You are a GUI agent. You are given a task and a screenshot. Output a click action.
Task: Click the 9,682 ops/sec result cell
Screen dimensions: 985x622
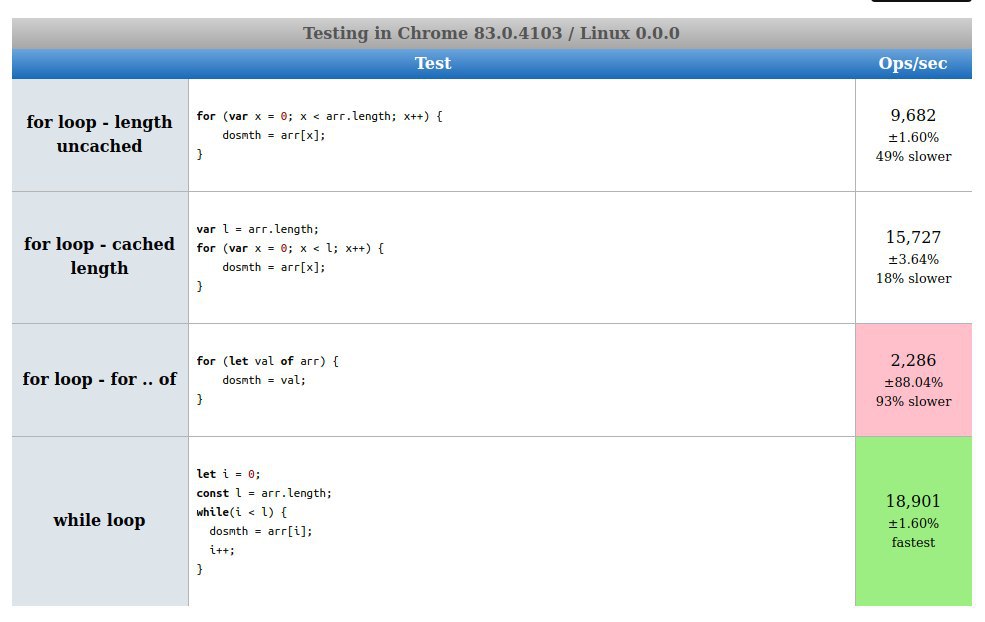913,135
